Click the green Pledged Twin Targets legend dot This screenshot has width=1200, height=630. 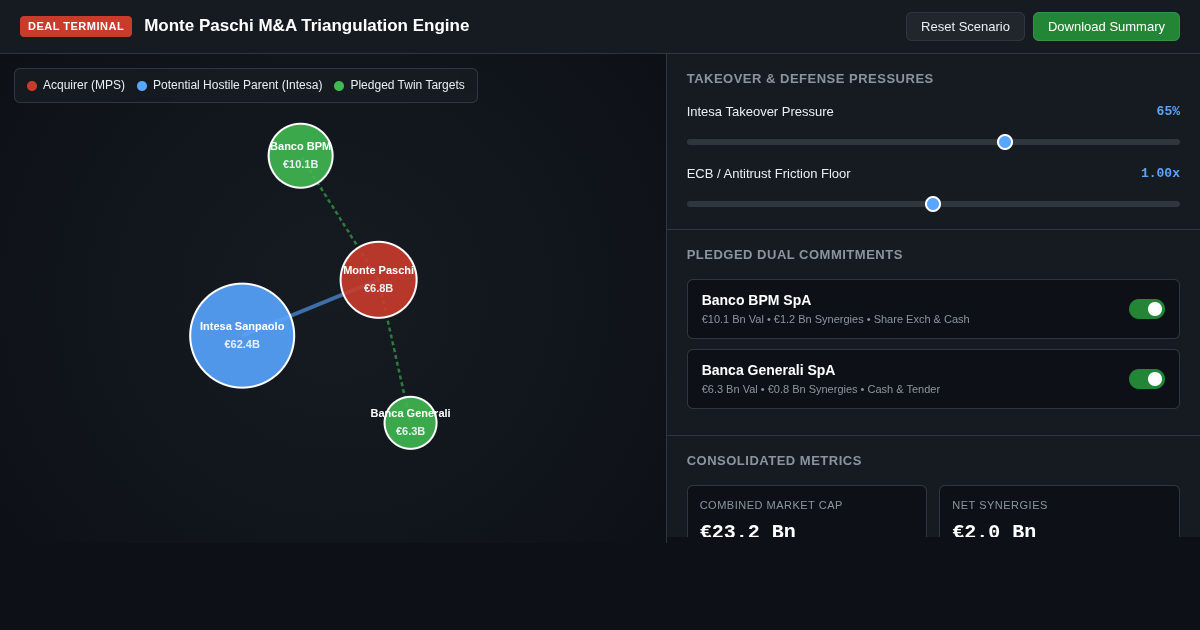point(339,86)
